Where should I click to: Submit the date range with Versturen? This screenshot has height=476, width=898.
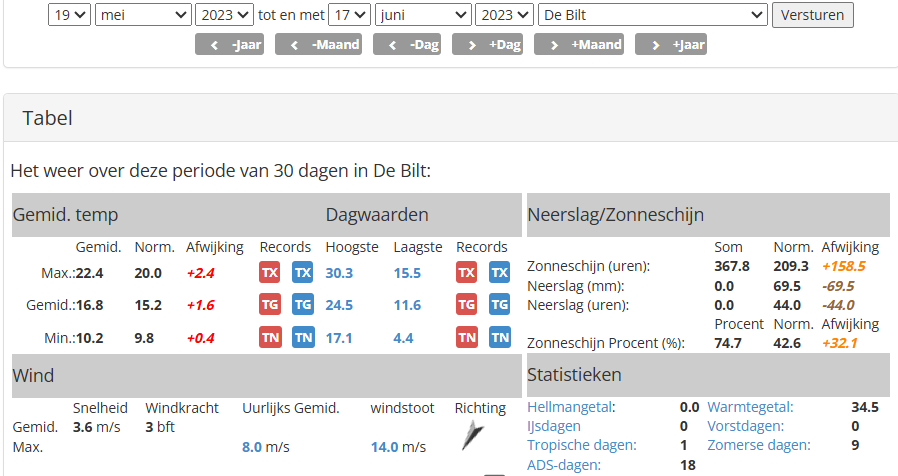click(813, 15)
